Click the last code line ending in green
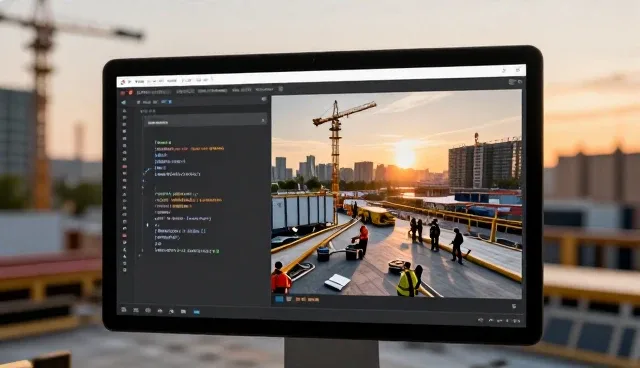640x368 pixels. (187, 251)
